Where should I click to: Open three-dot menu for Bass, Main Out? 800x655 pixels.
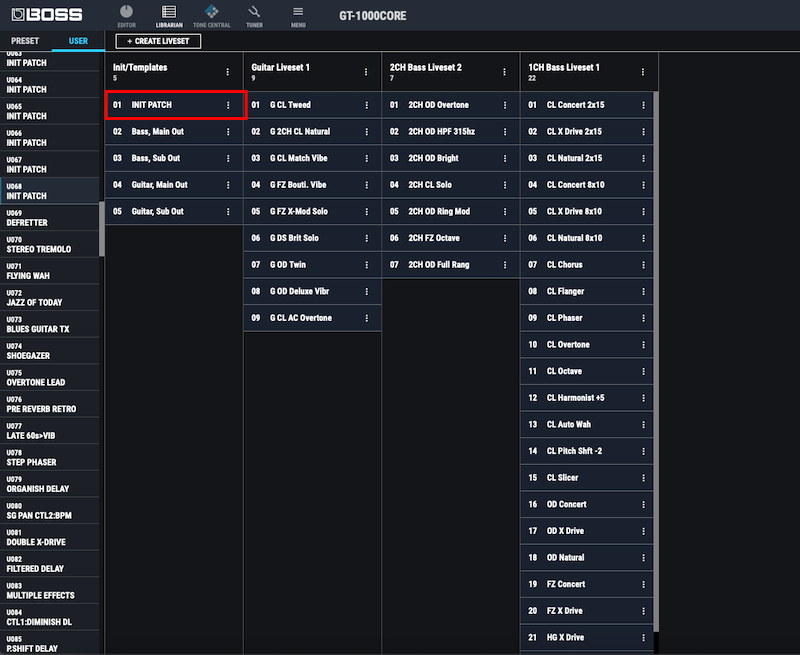click(x=228, y=132)
